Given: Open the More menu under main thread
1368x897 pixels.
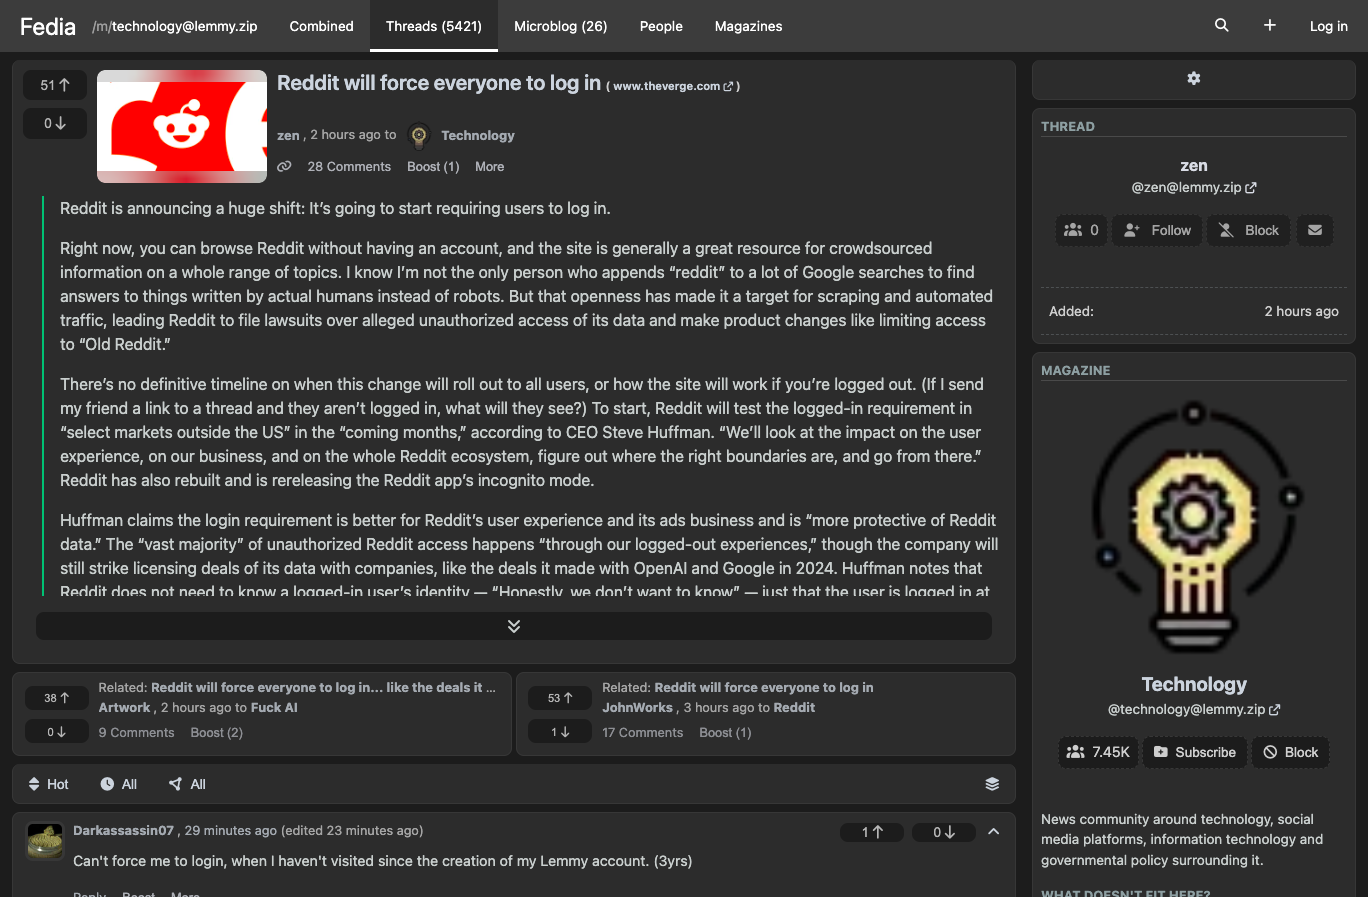Looking at the screenshot, I should click(489, 167).
